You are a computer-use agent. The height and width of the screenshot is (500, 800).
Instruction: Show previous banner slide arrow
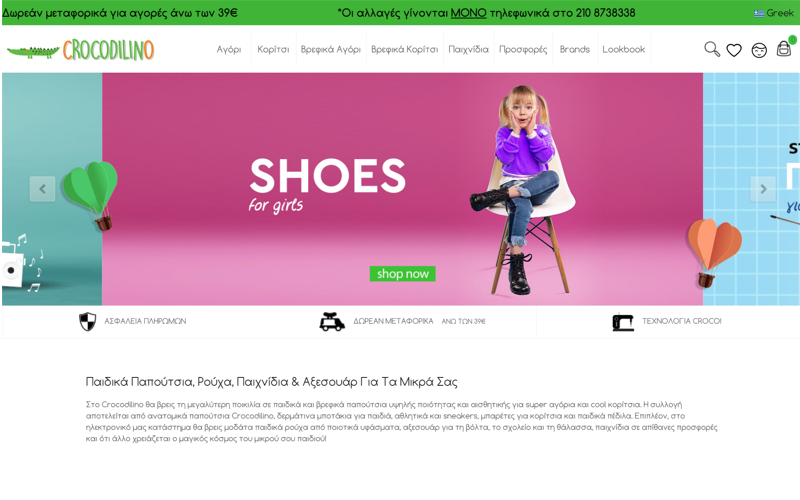click(42, 189)
